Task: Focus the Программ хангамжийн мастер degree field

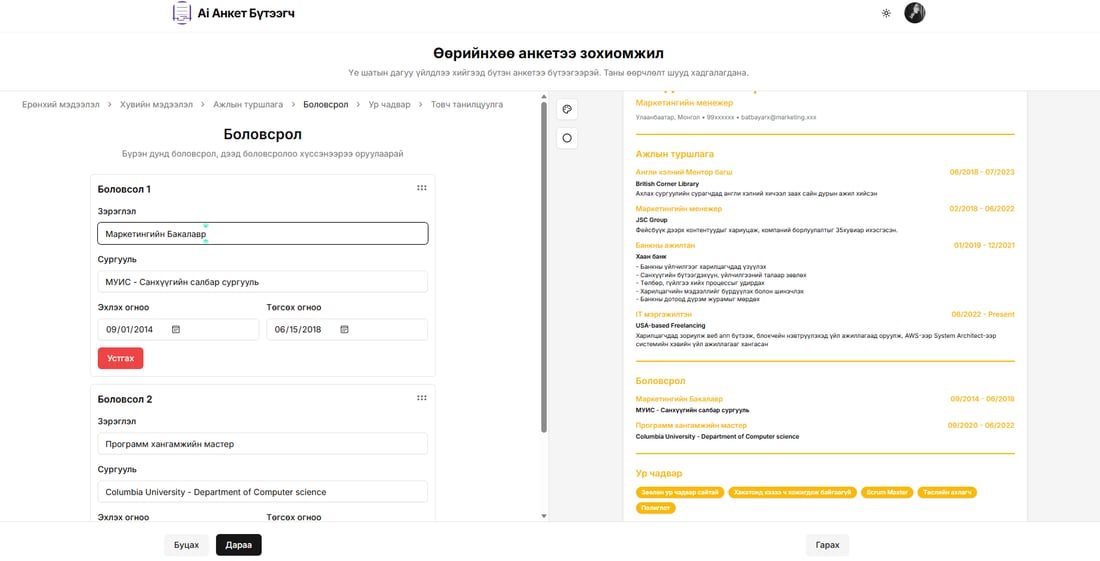Action: tap(262, 443)
